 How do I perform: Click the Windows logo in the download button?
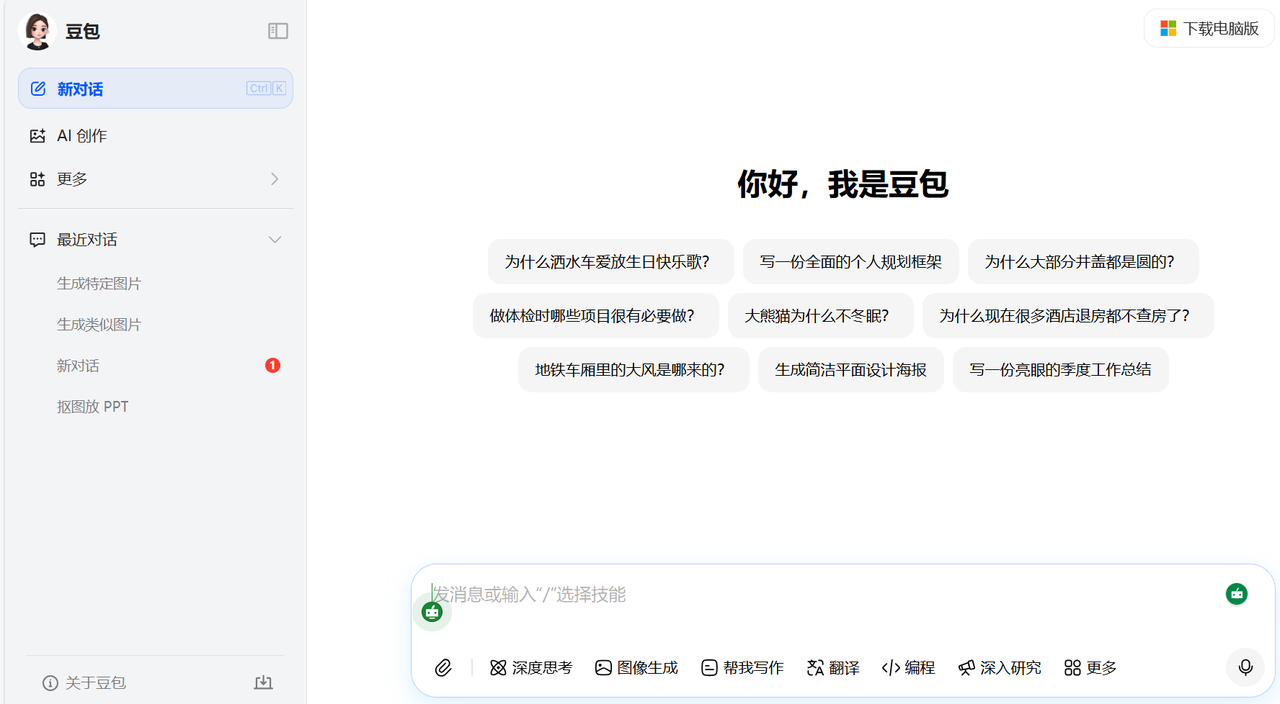[x=1168, y=29]
